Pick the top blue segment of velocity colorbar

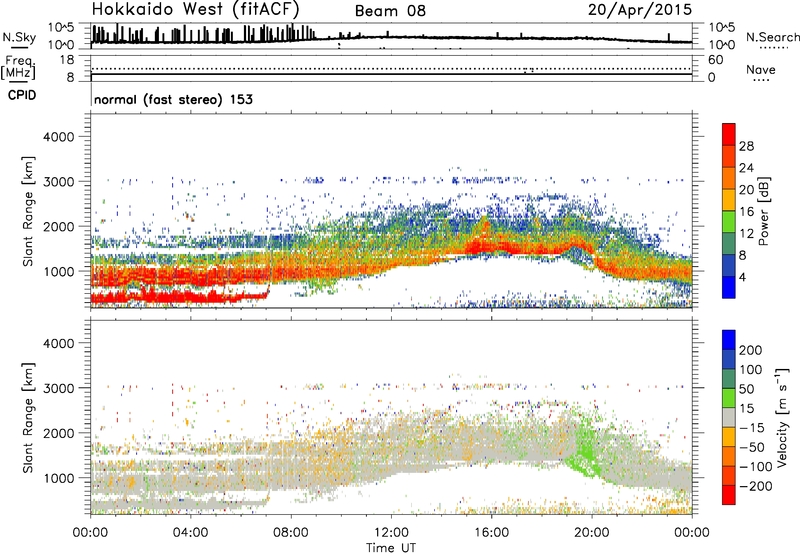click(729, 340)
